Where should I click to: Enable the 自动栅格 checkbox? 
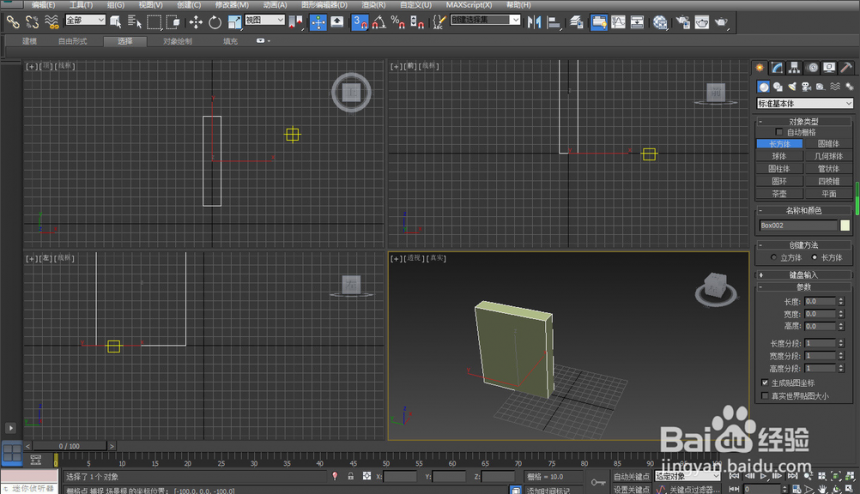pyautogui.click(x=779, y=132)
